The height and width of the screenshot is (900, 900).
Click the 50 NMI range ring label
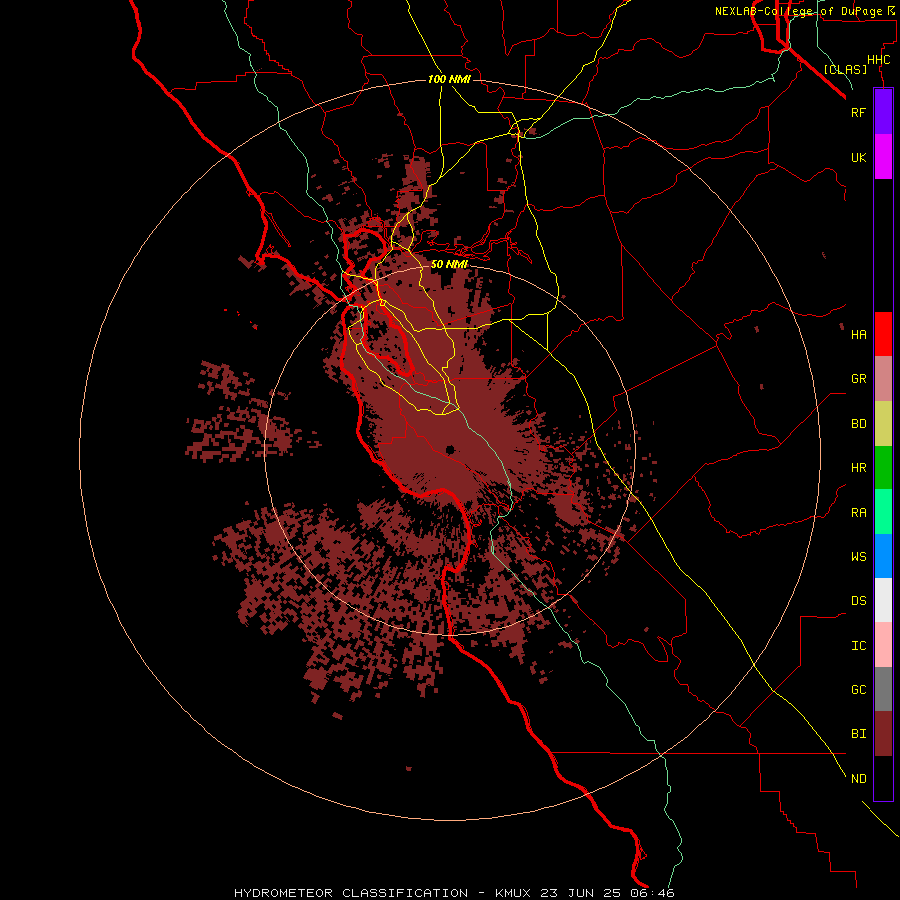[x=449, y=265]
